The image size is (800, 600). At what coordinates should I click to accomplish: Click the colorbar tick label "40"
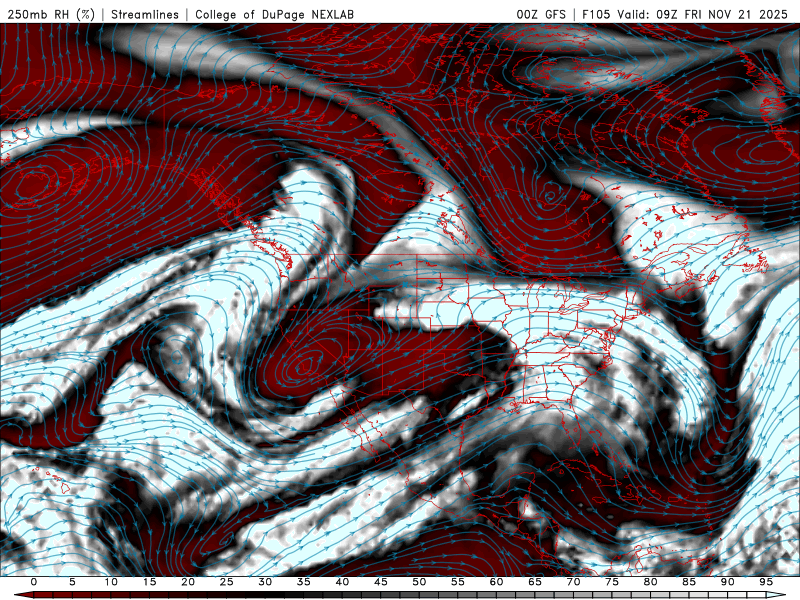[x=342, y=582]
